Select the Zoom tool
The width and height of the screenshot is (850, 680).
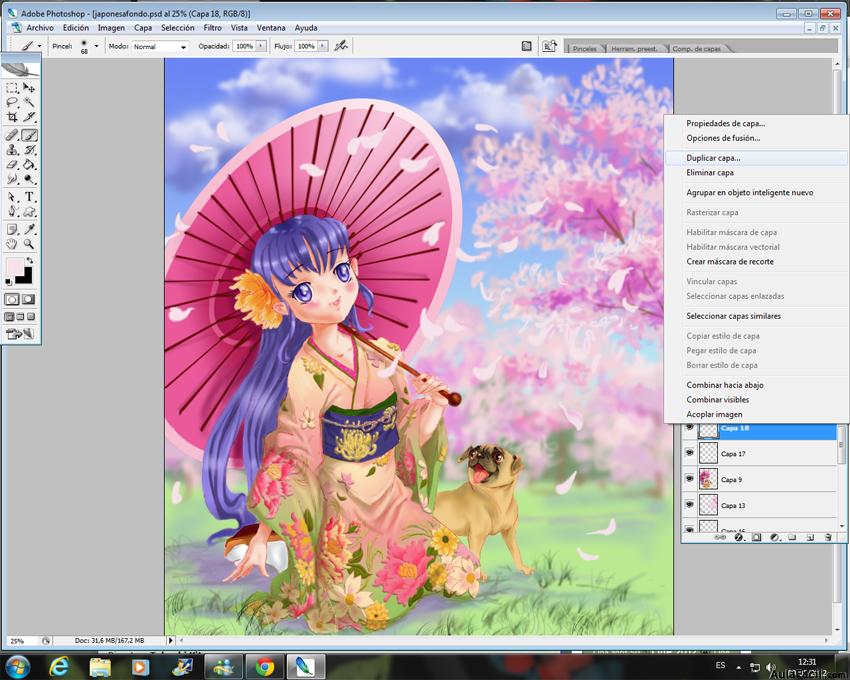pyautogui.click(x=29, y=244)
